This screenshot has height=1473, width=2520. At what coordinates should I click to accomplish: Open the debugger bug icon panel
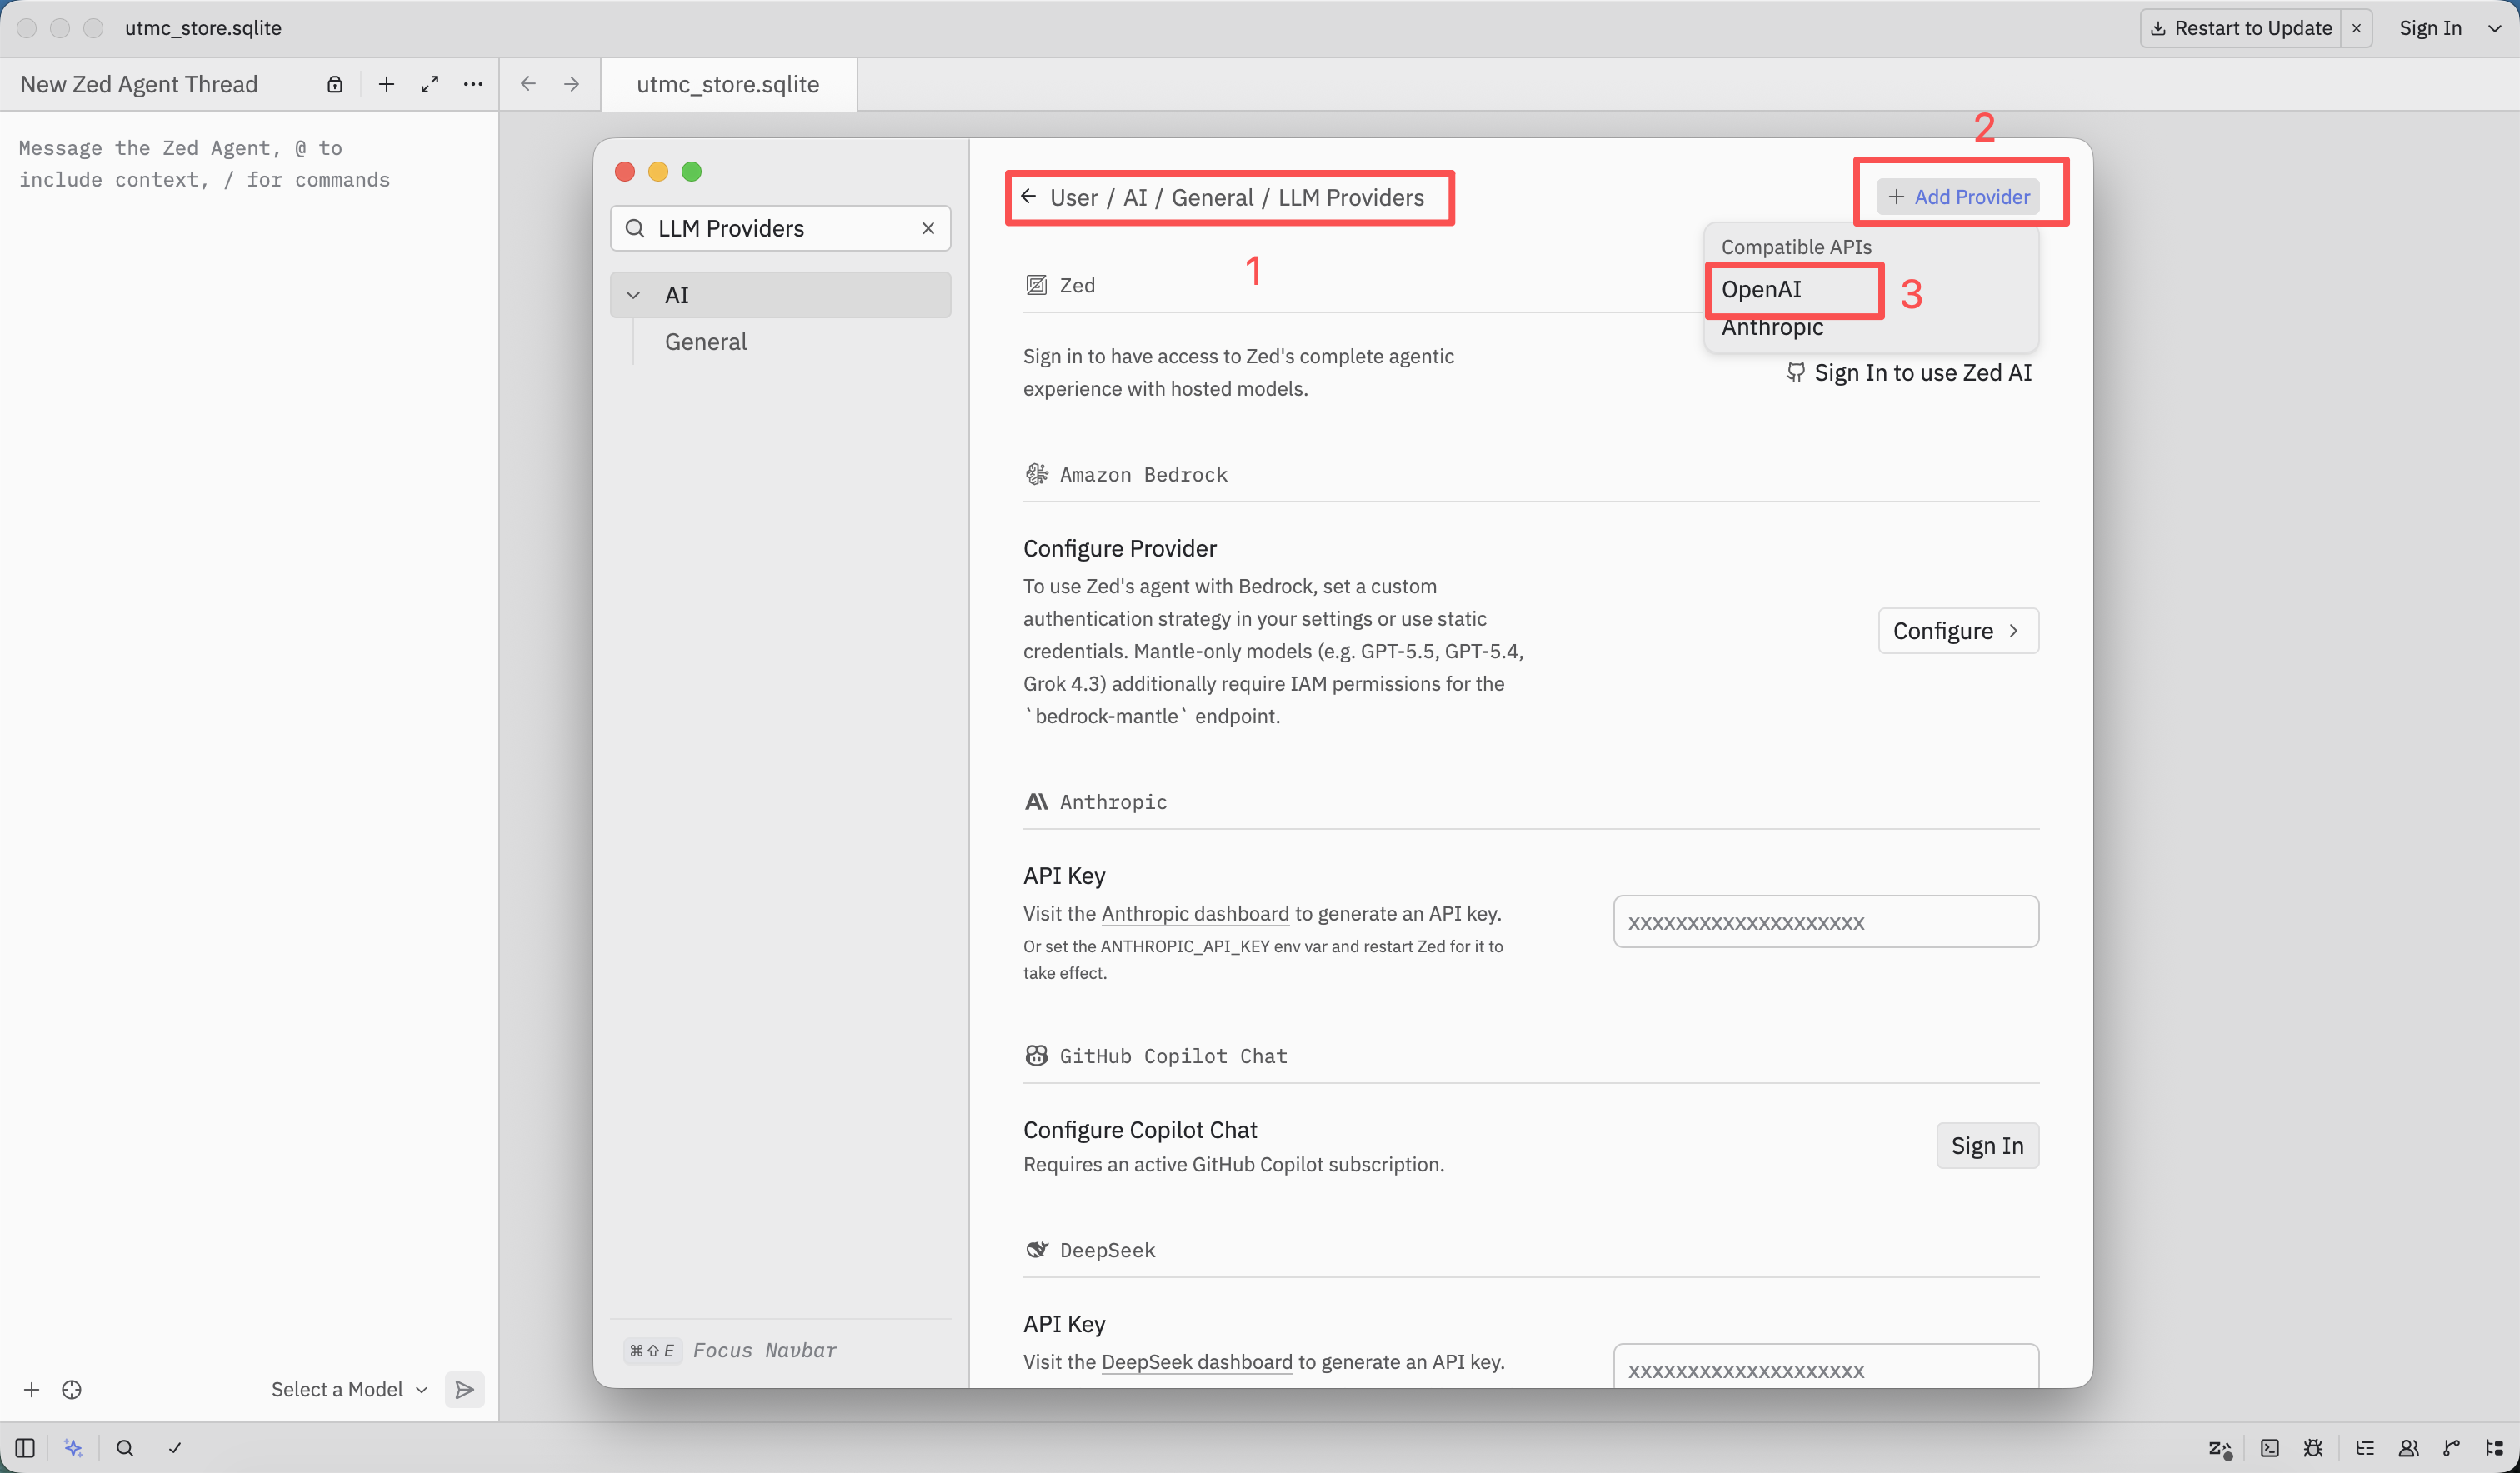2313,1447
